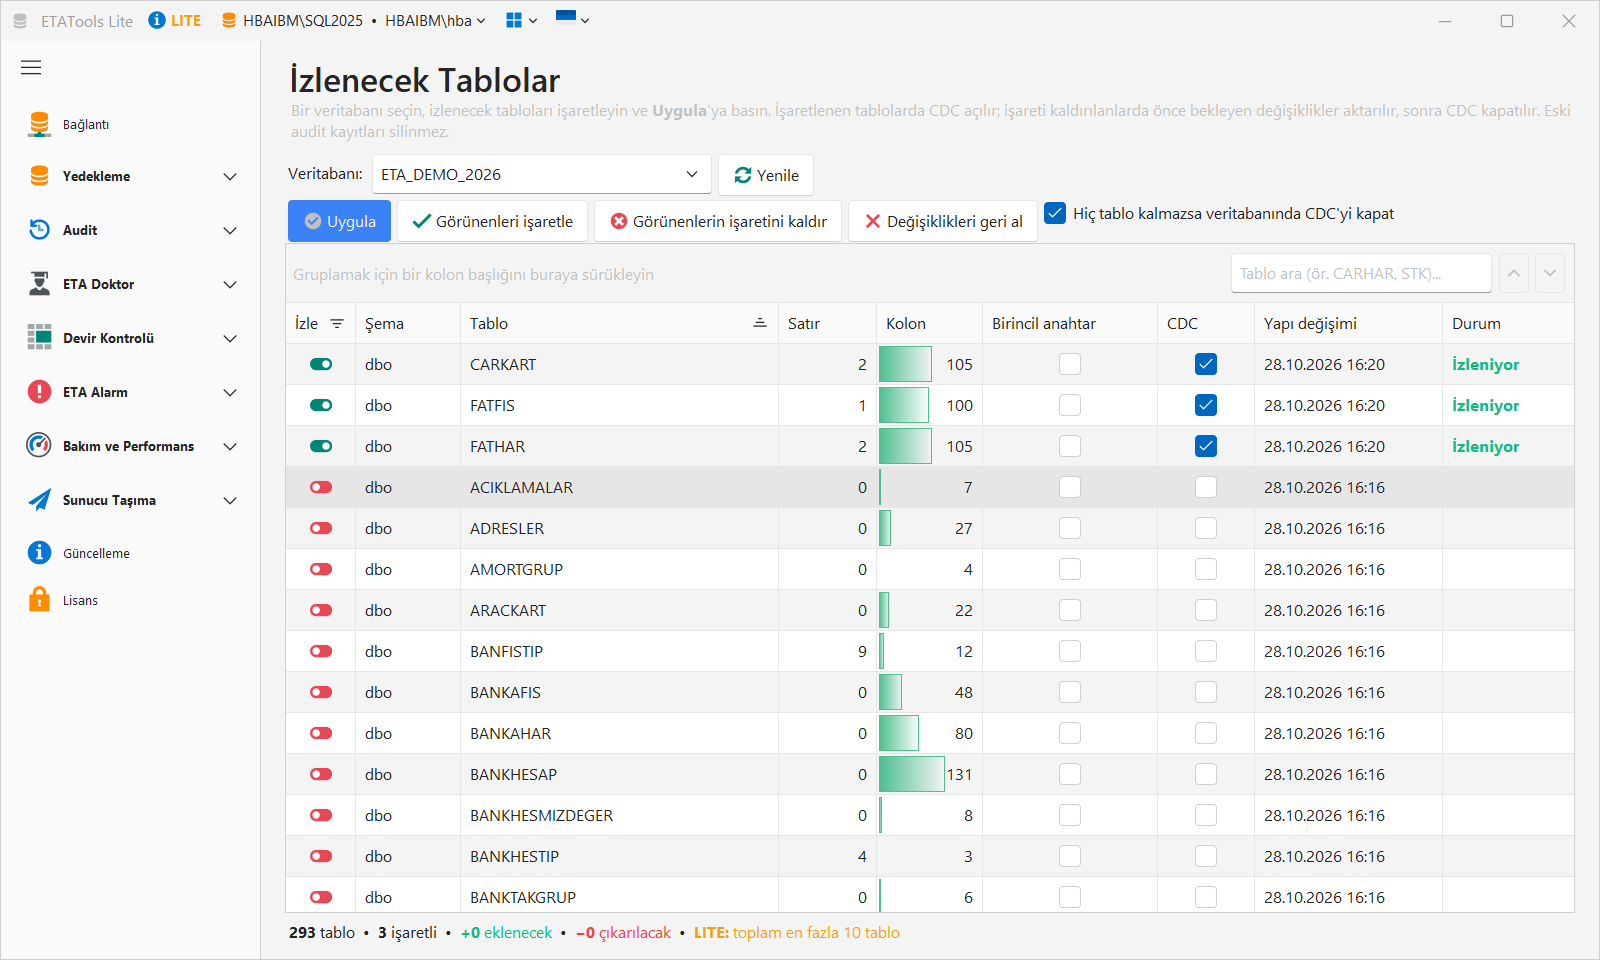Enable watch switch for ADRESLER table
1600x960 pixels.
click(321, 528)
